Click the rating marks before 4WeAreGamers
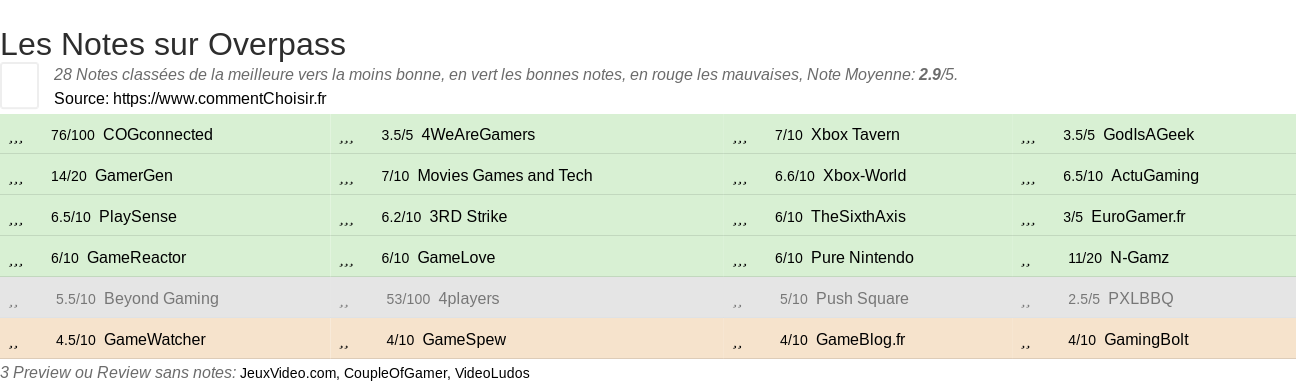This screenshot has width=1296, height=384. click(347, 138)
